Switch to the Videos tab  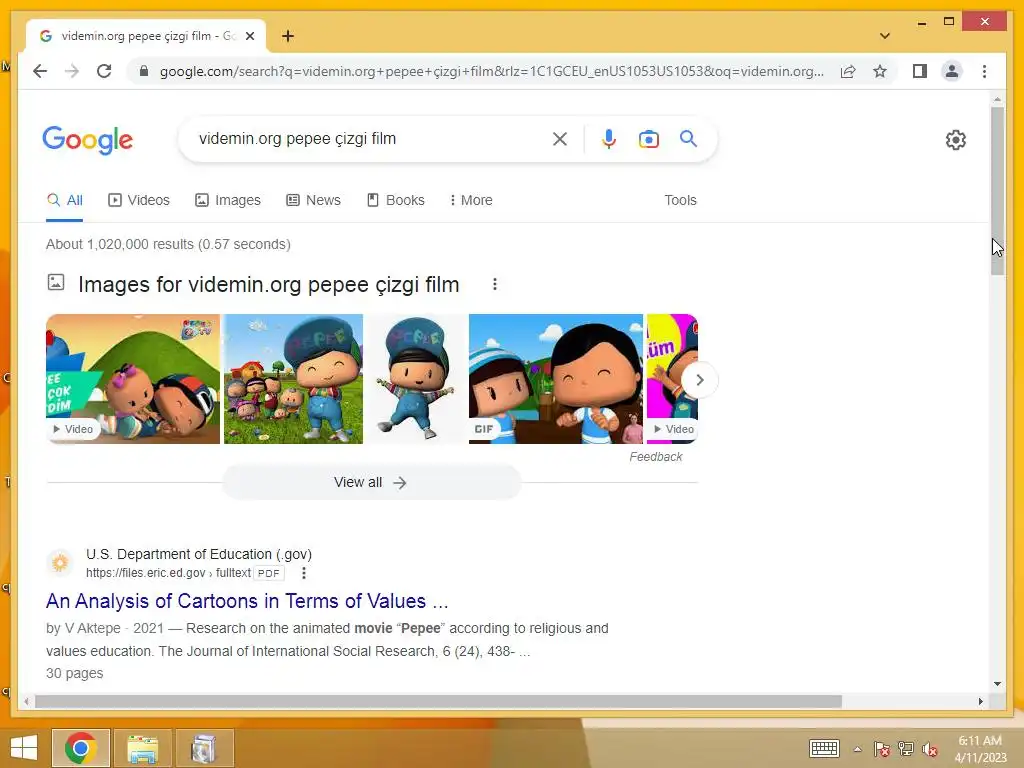[x=138, y=200]
